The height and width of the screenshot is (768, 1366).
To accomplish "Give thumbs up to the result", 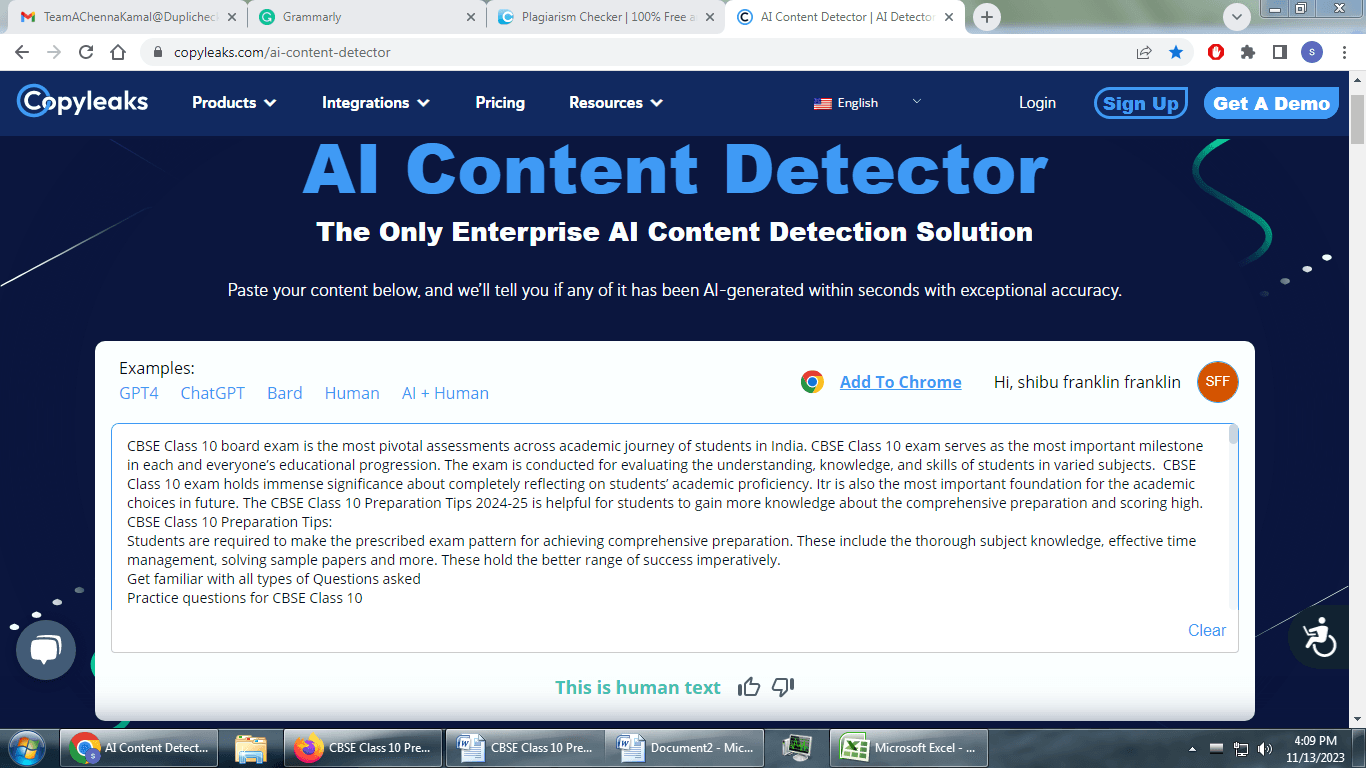I will click(749, 687).
